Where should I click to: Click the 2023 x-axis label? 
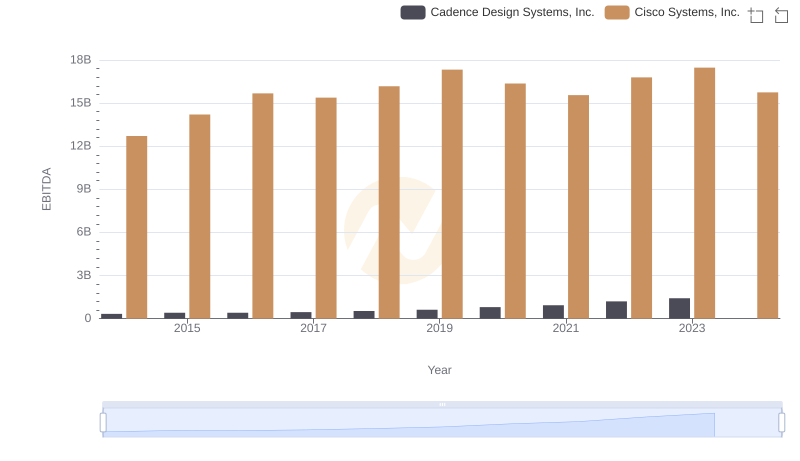point(692,328)
